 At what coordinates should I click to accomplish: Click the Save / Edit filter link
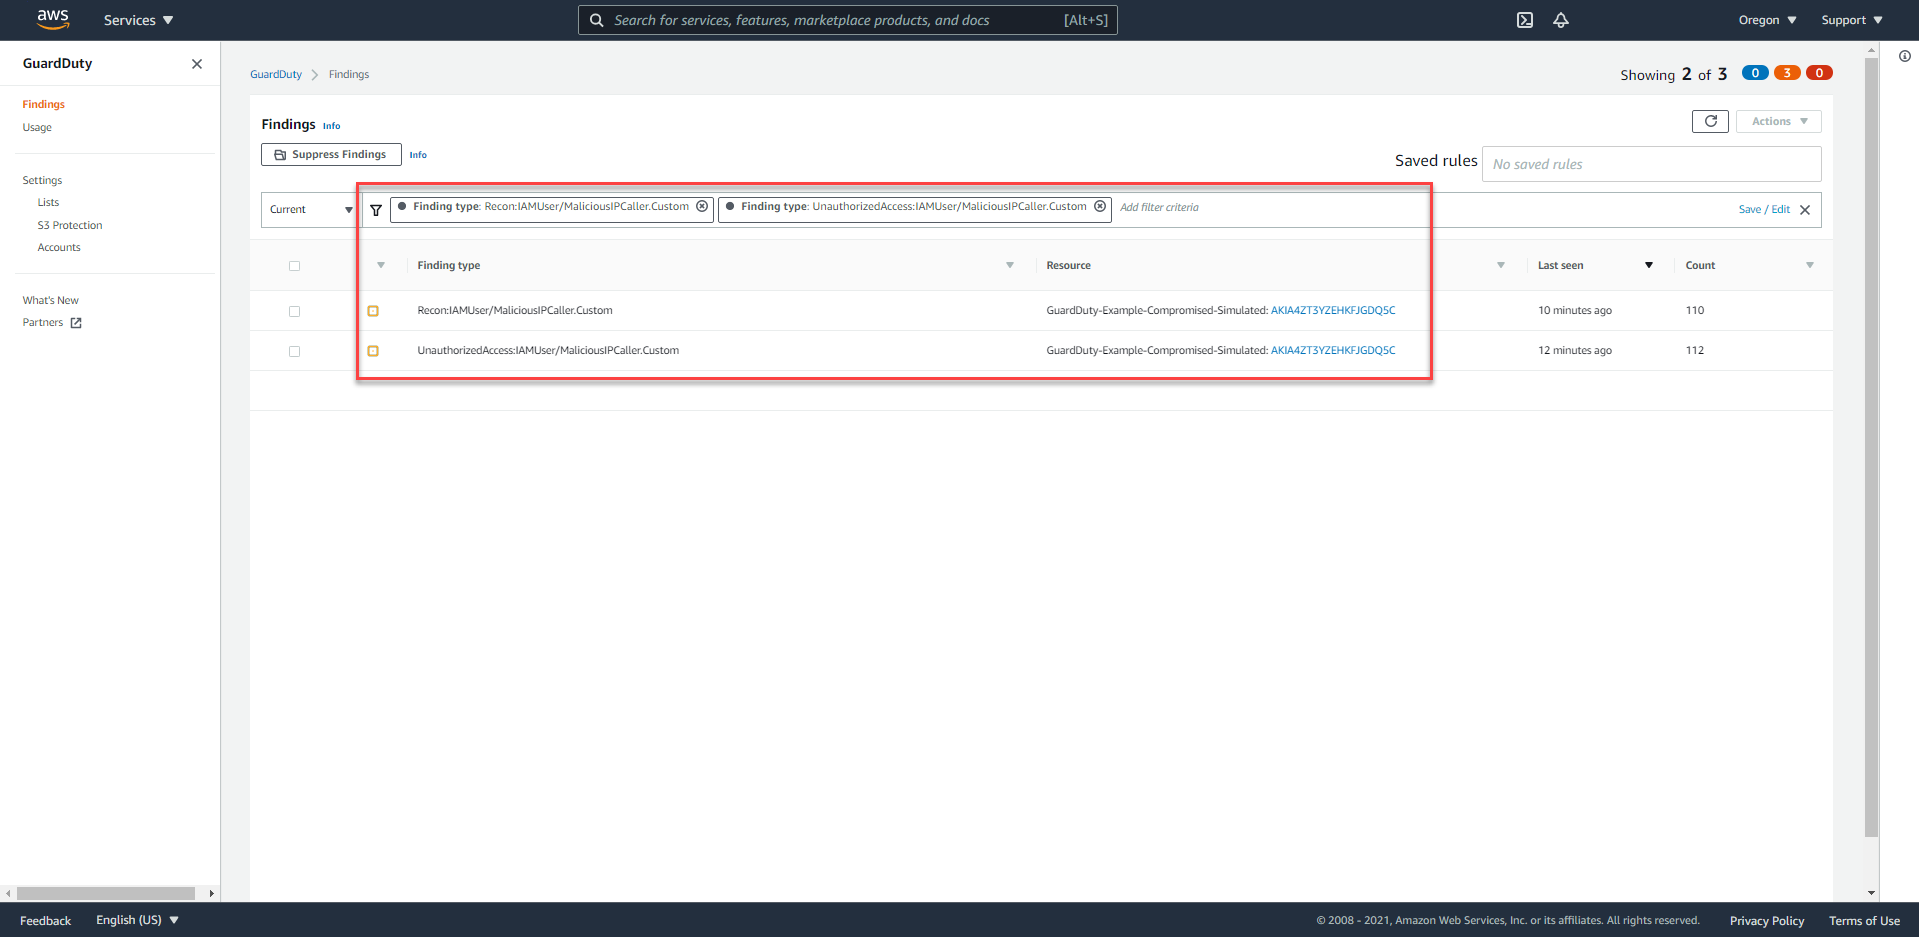[x=1764, y=209]
